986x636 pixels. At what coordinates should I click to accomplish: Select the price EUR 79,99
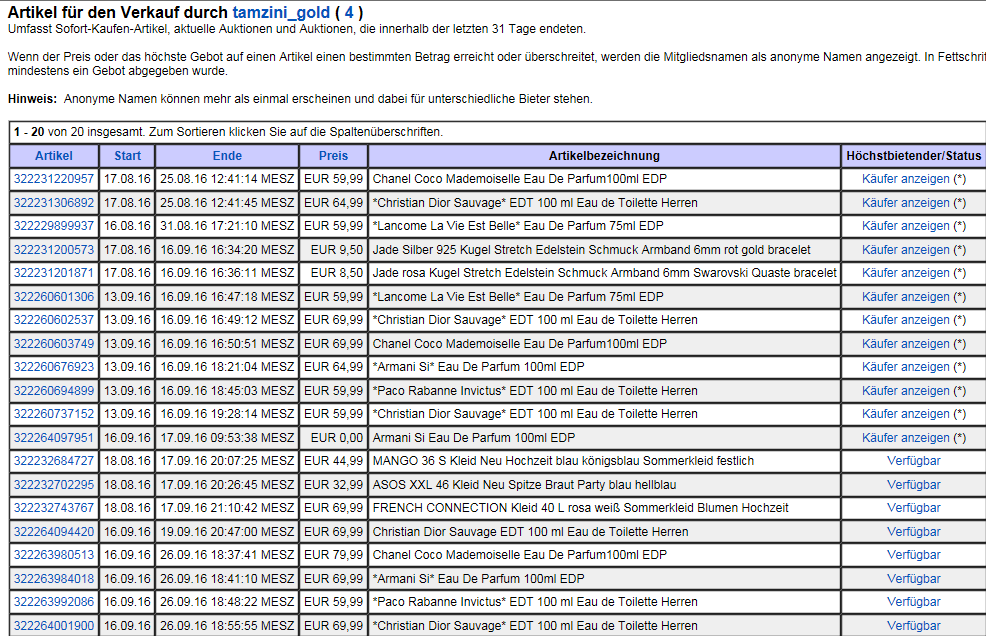coord(333,555)
